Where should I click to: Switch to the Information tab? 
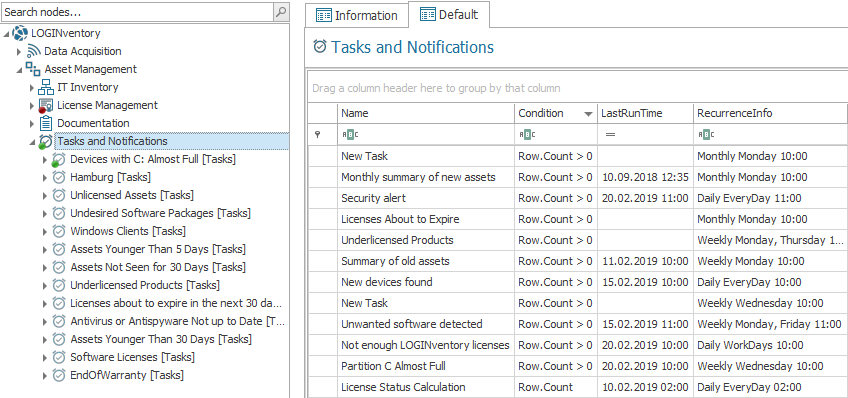(357, 16)
